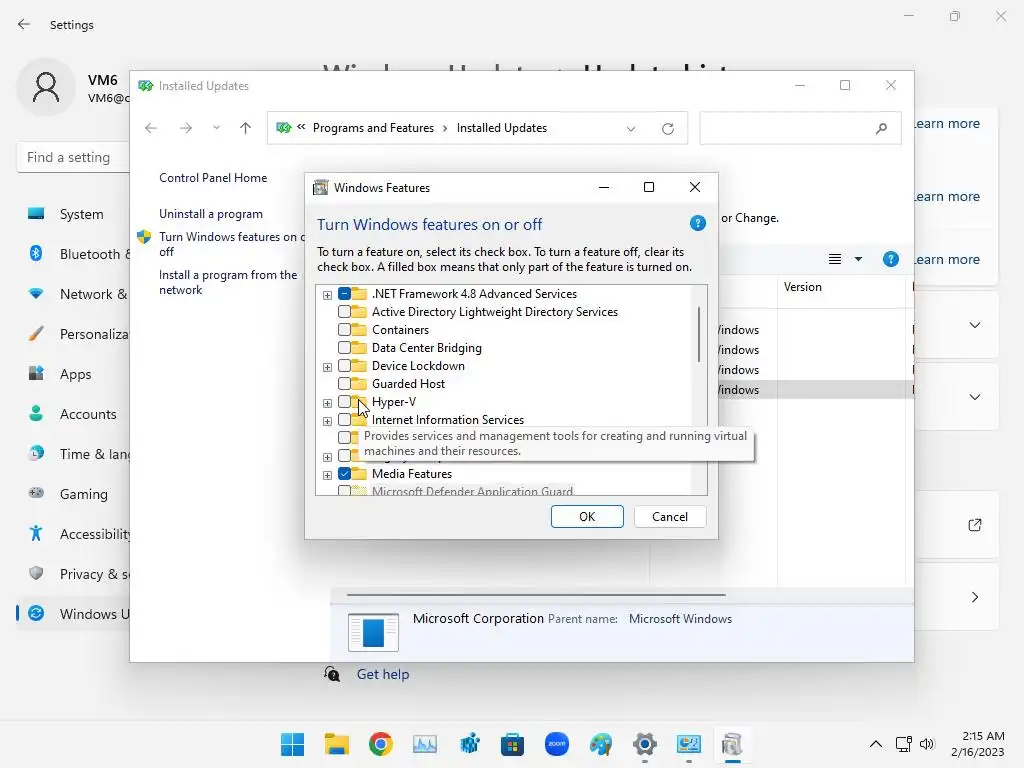Open Settings gear icon on taskbar
The height and width of the screenshot is (768, 1024).
coord(645,744)
